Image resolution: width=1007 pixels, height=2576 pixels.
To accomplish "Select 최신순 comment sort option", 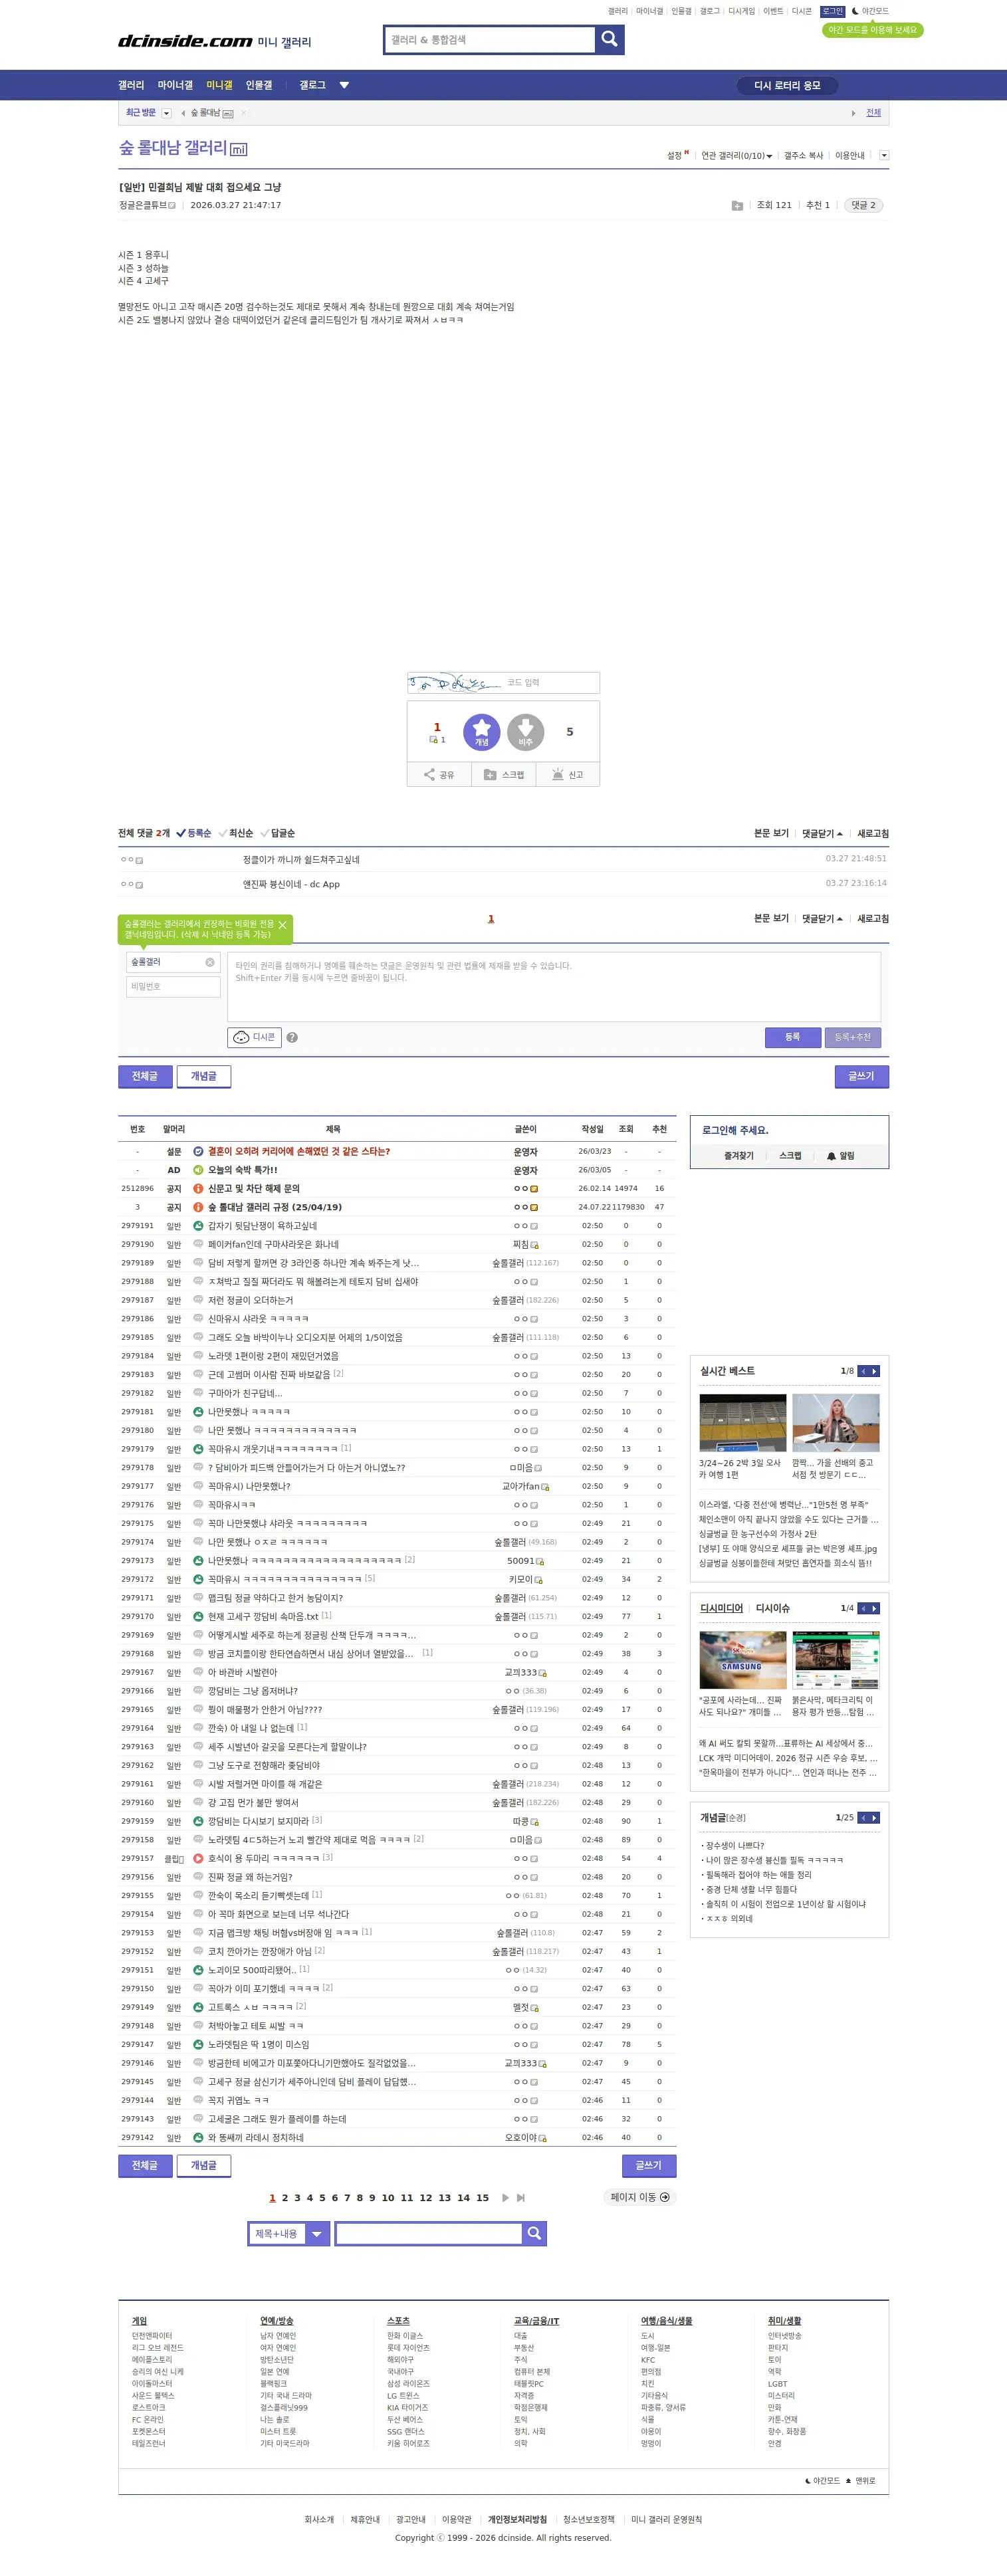I will [x=236, y=833].
